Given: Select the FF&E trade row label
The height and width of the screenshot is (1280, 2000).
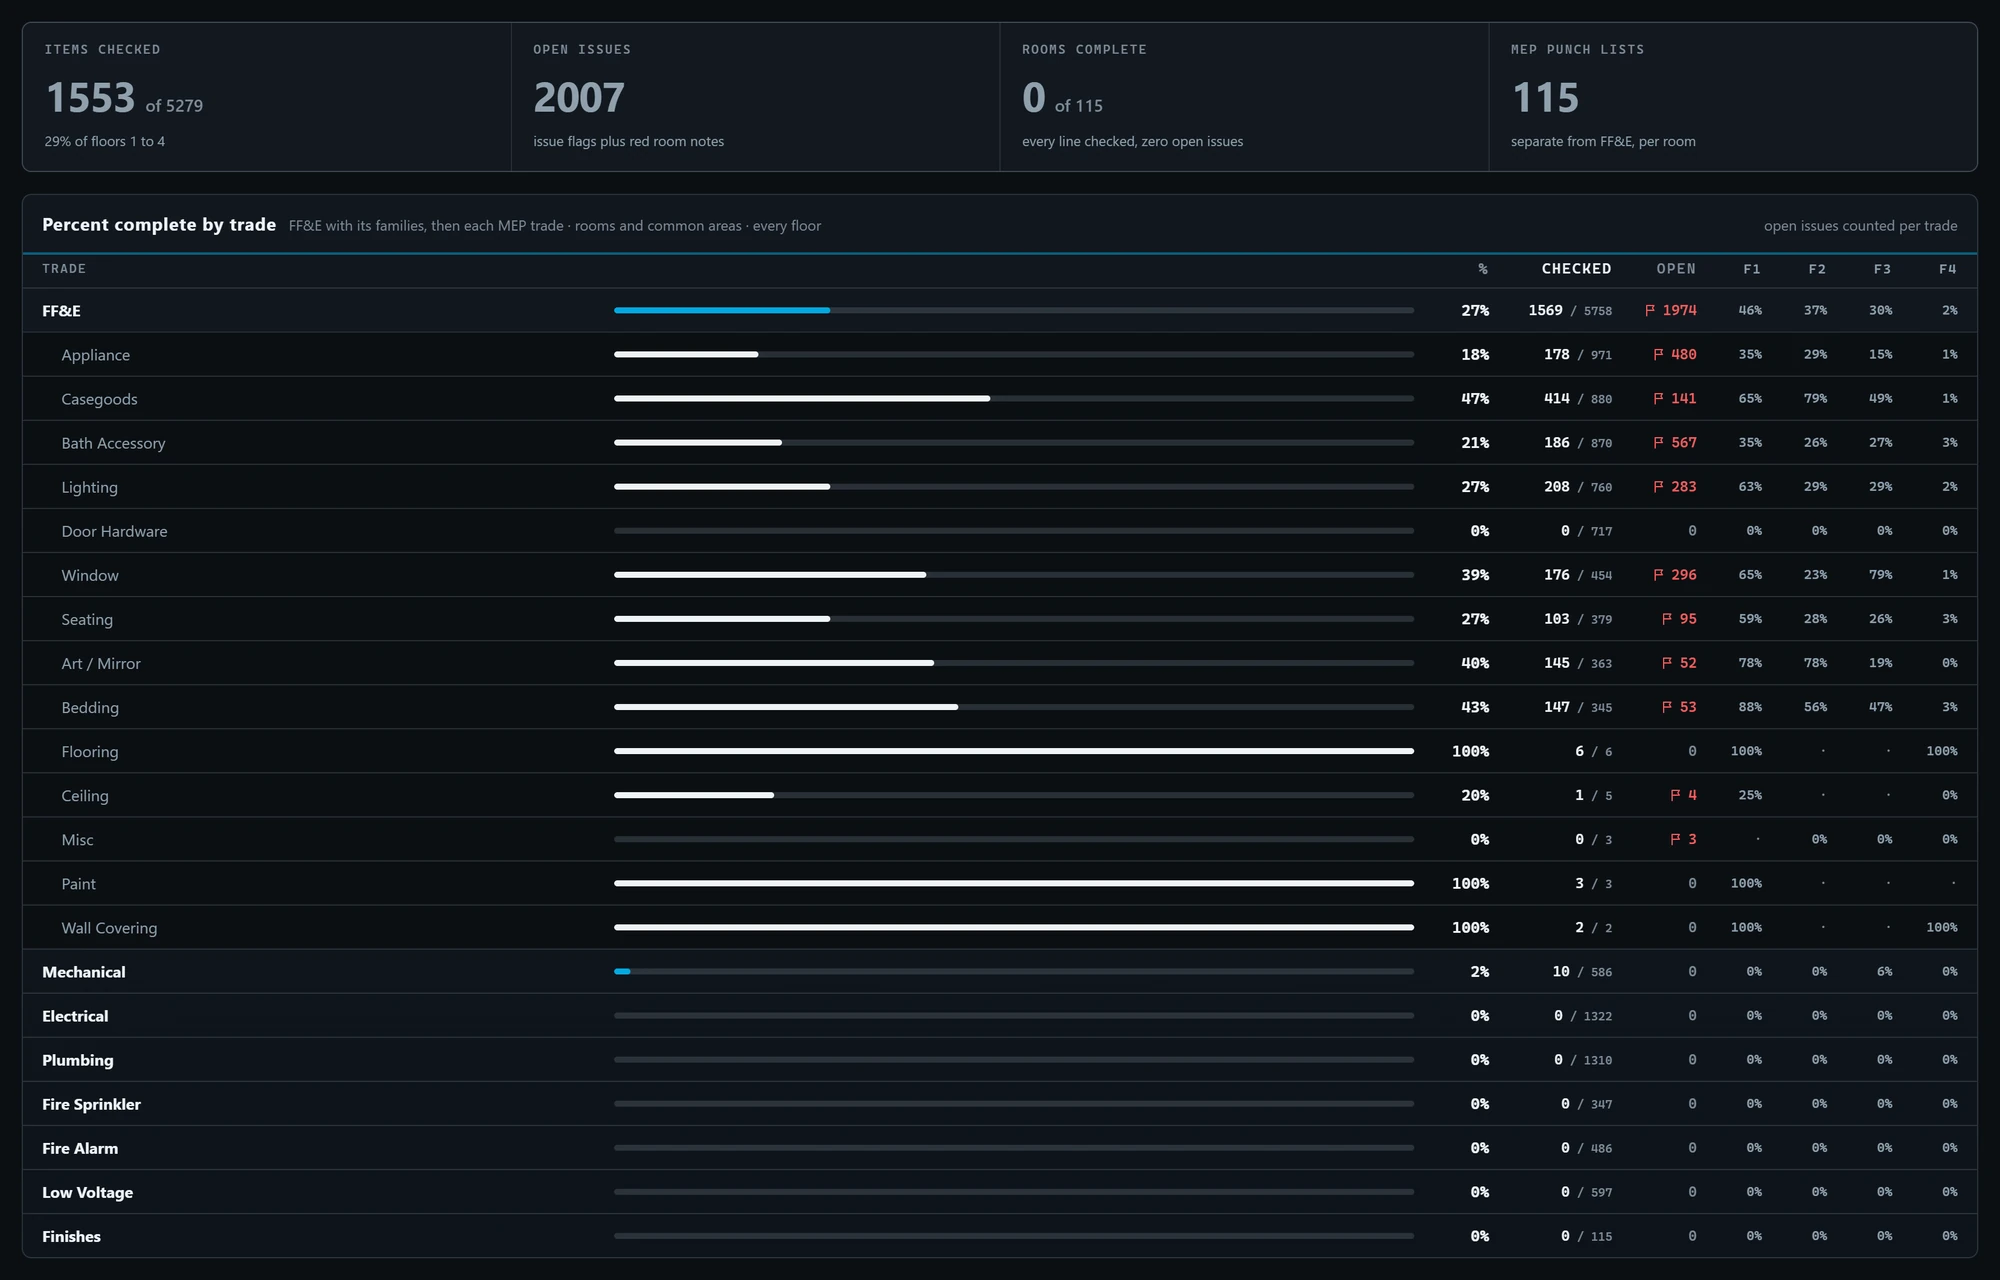Looking at the screenshot, I should [x=61, y=311].
